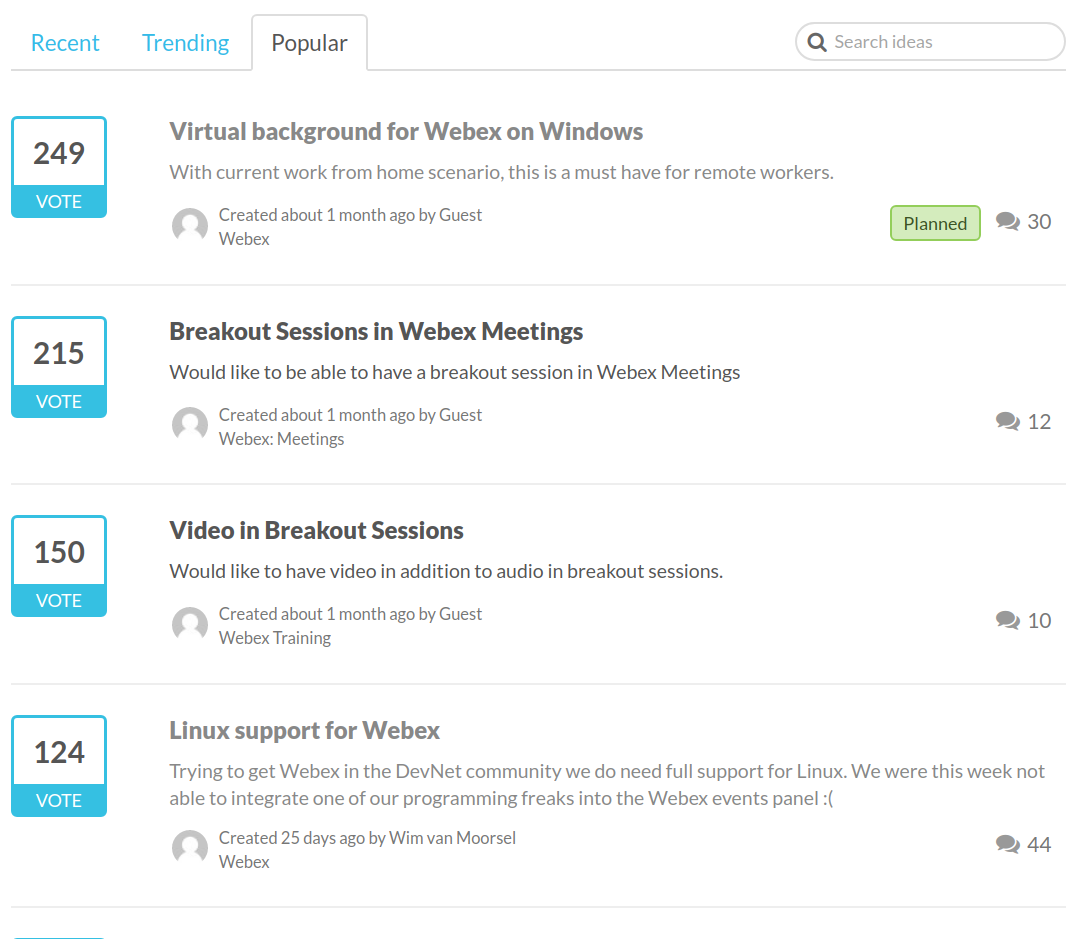Open the Linux support for Webex idea title
1087x939 pixels.
(304, 730)
